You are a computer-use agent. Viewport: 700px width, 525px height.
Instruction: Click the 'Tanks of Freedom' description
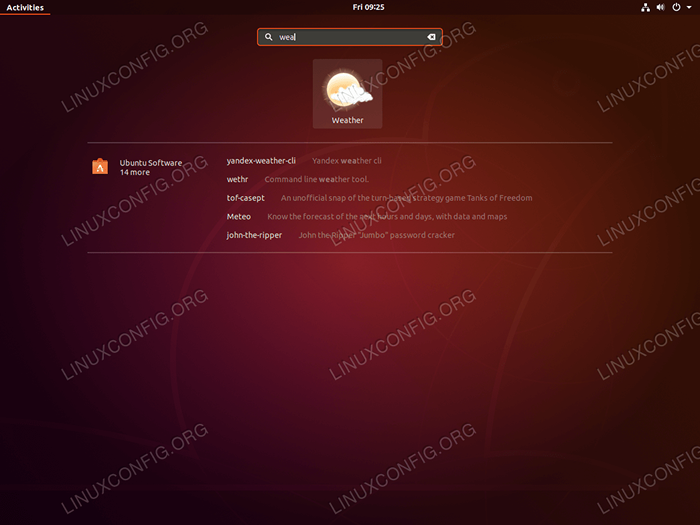(x=406, y=198)
